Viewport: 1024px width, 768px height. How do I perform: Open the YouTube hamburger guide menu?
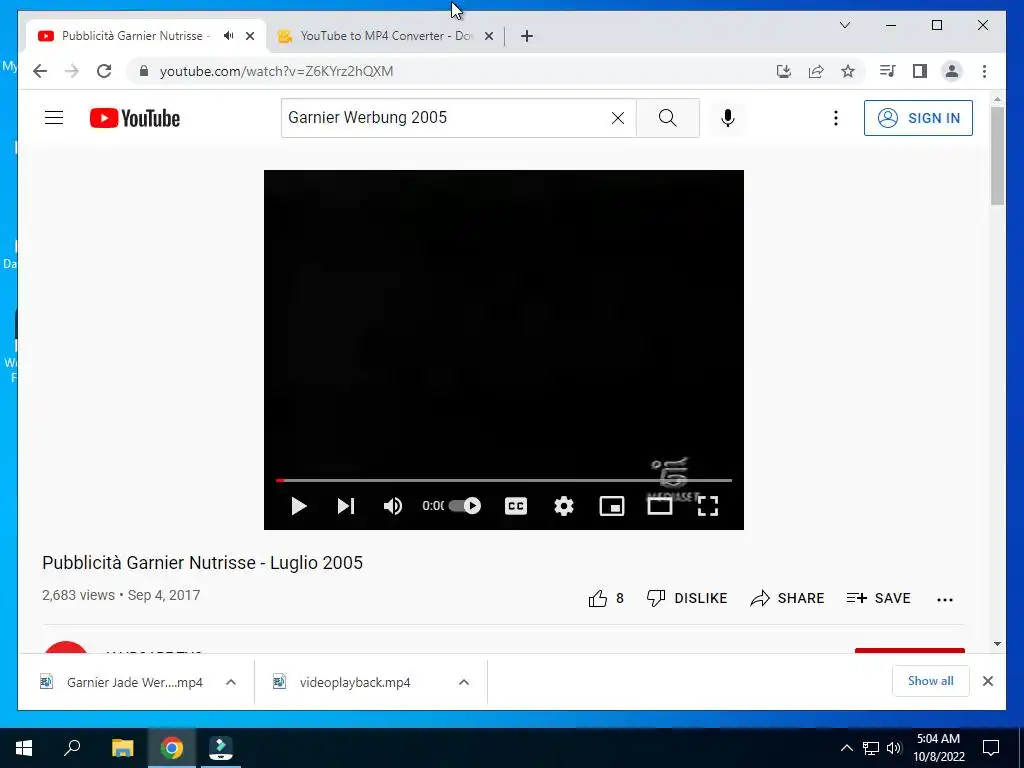pyautogui.click(x=54, y=118)
